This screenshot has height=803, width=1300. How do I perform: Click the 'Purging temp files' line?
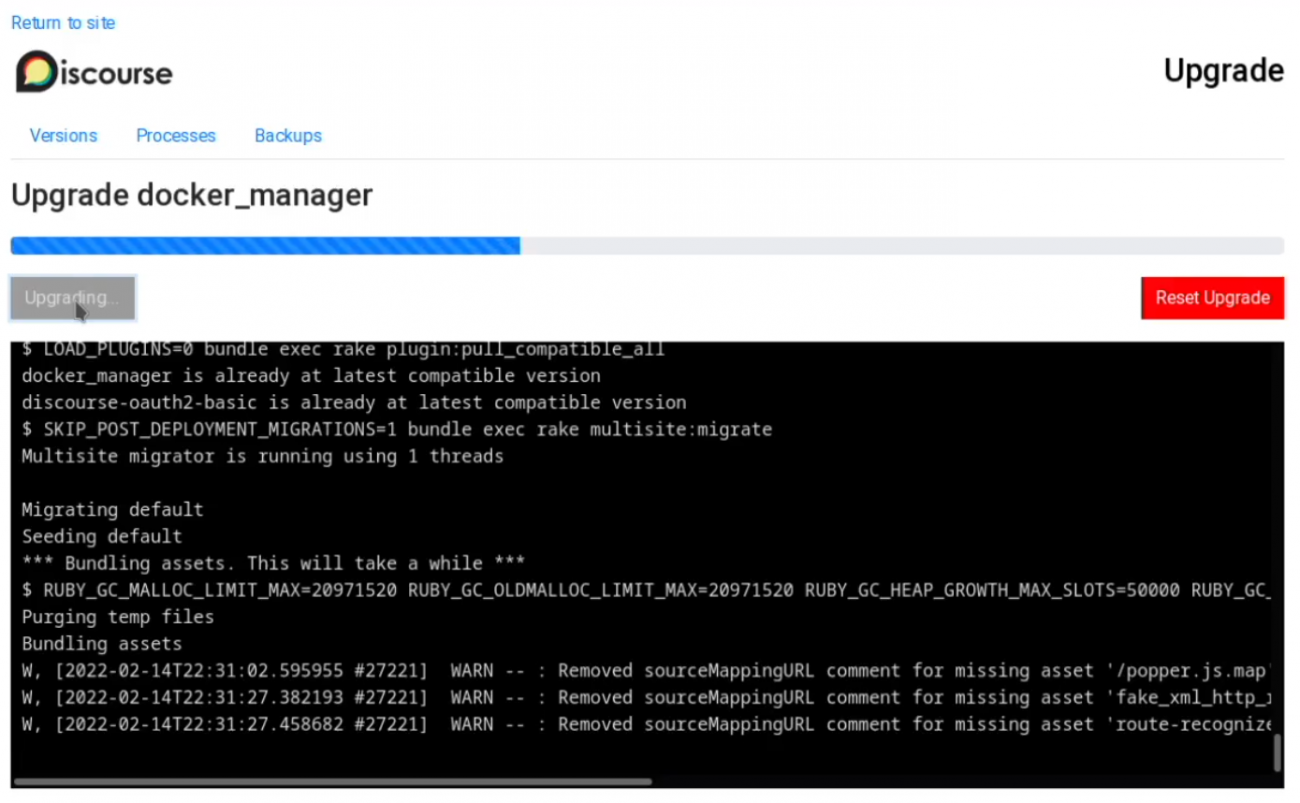(118, 617)
